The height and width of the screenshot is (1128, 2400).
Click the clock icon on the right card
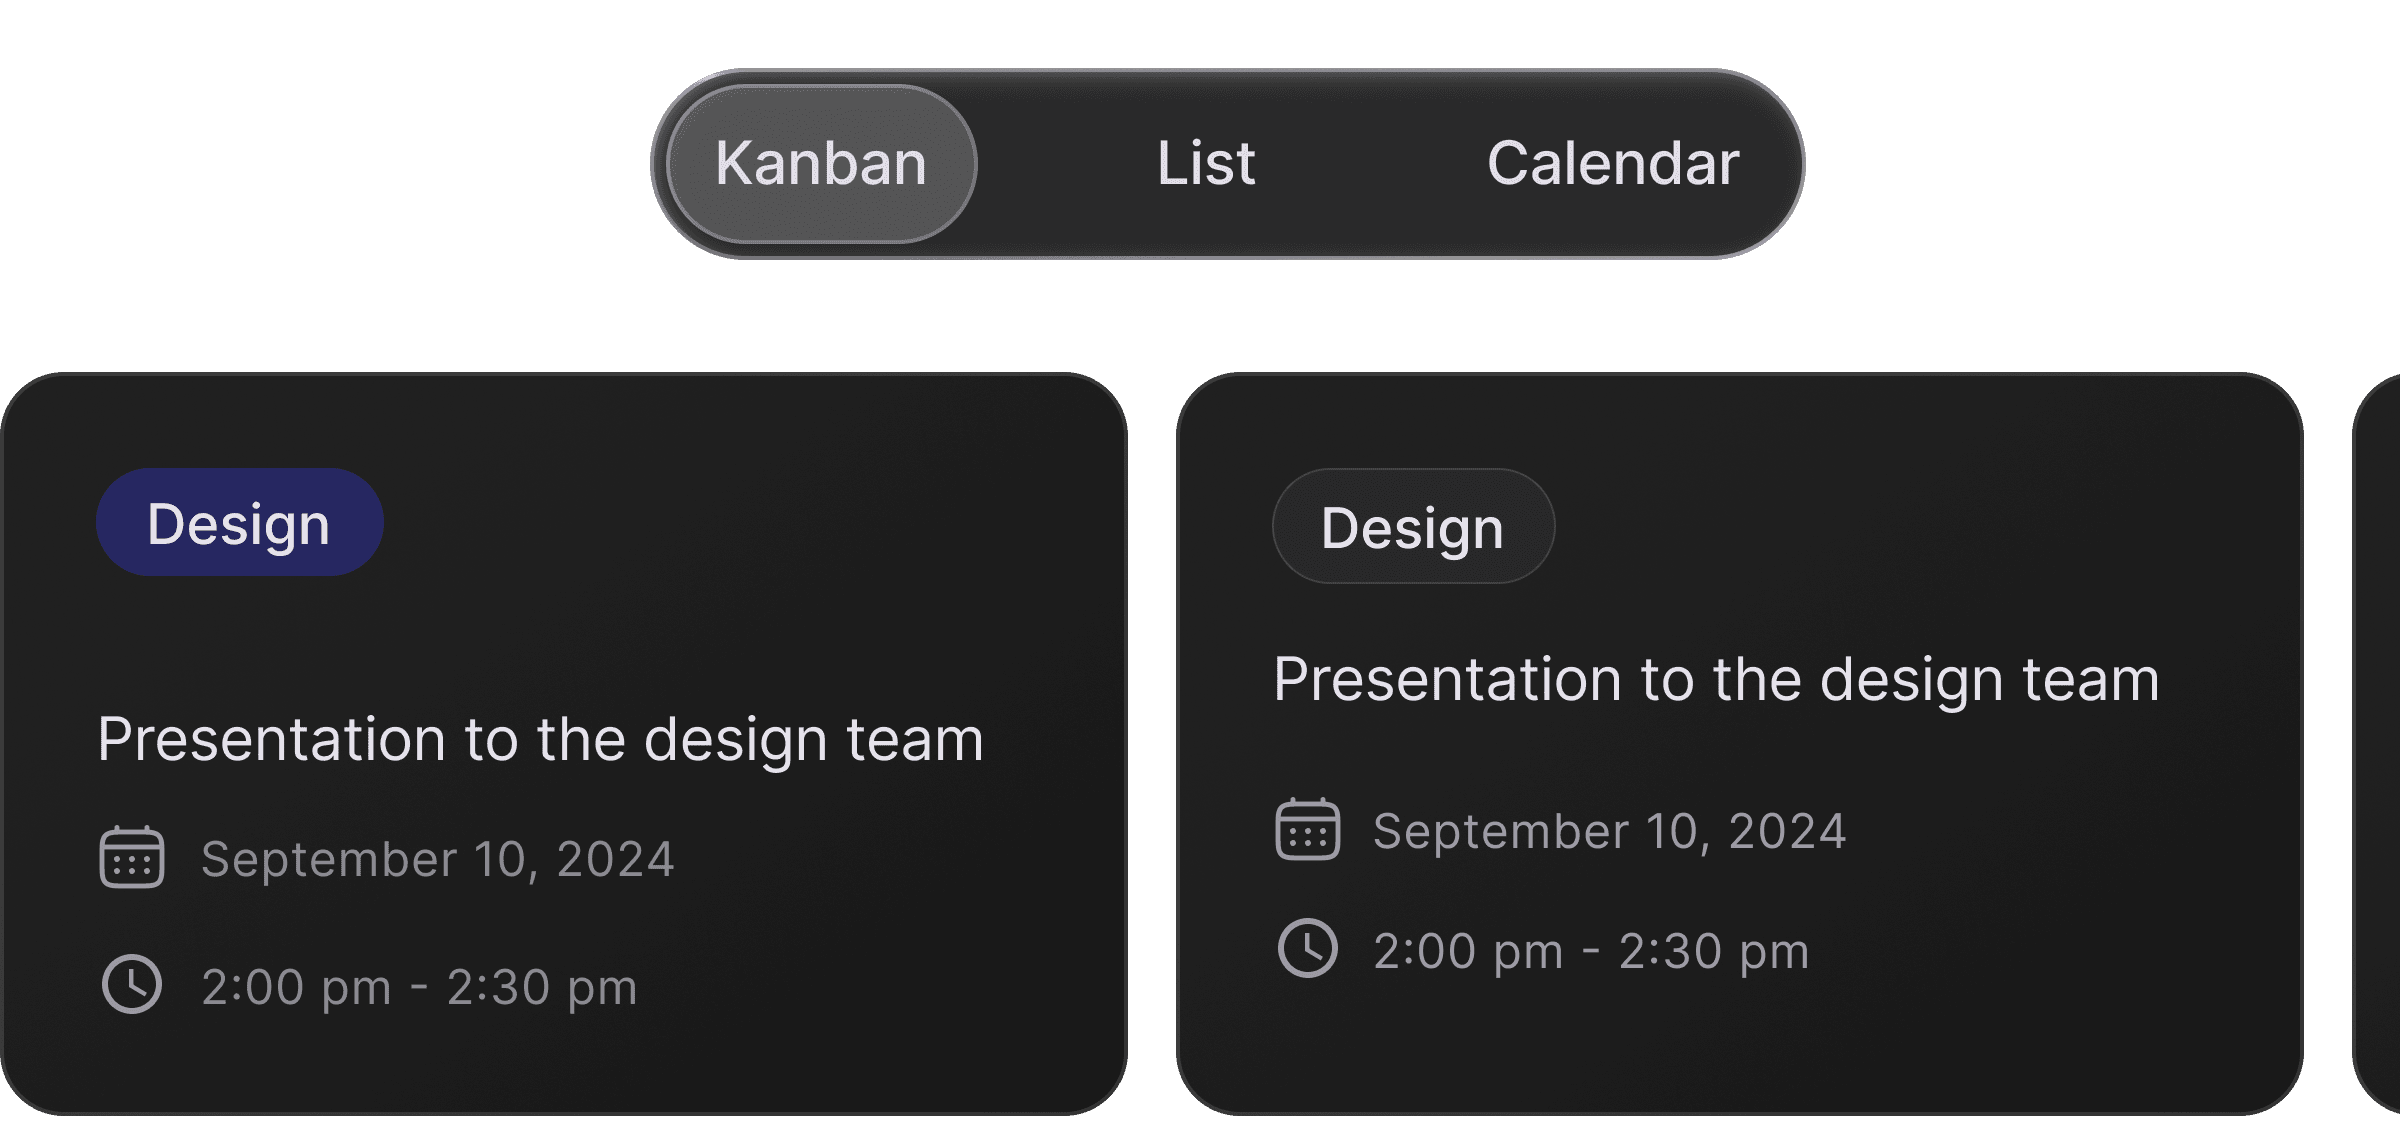[x=1308, y=948]
